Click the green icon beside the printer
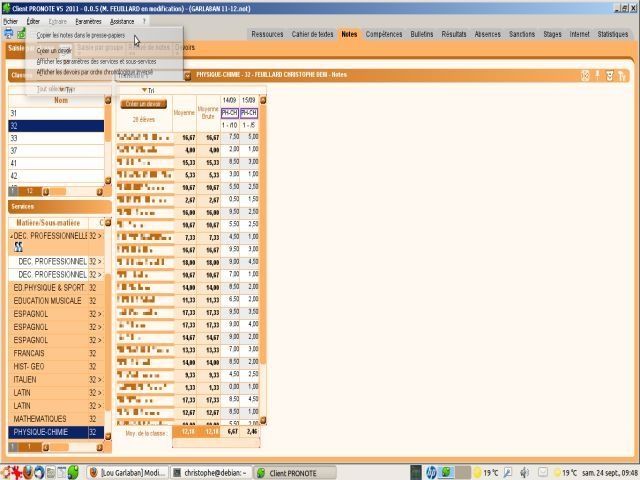The image size is (640, 480). point(21,33)
